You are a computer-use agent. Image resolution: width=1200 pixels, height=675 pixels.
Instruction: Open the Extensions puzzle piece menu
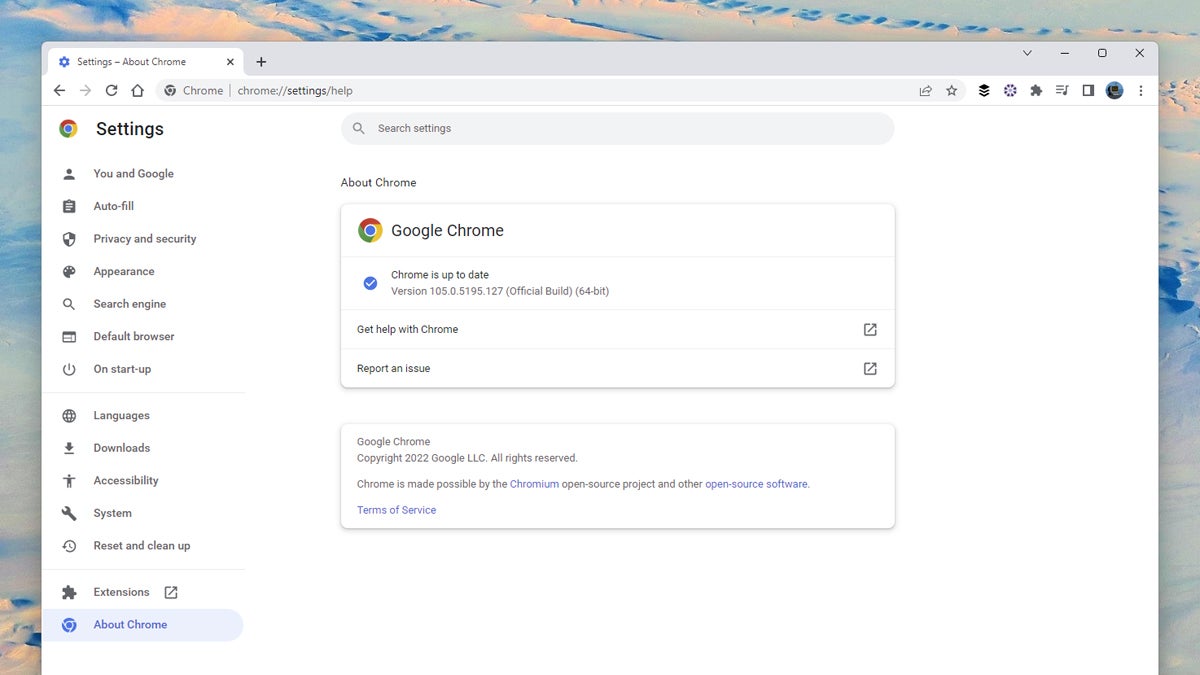click(1036, 90)
